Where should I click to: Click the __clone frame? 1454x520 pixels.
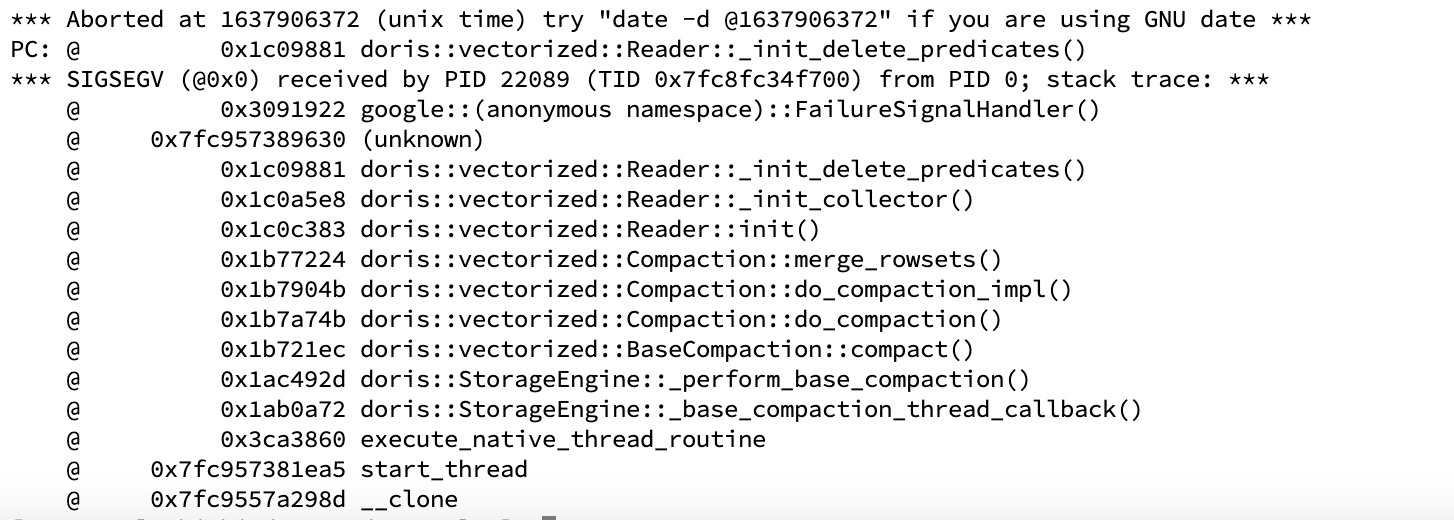coord(409,499)
